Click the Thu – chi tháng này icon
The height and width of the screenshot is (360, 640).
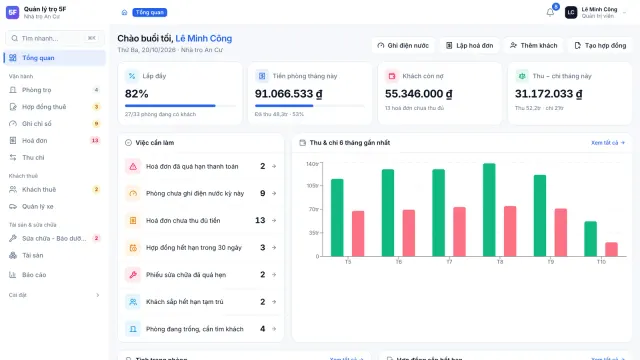pyautogui.click(x=522, y=76)
